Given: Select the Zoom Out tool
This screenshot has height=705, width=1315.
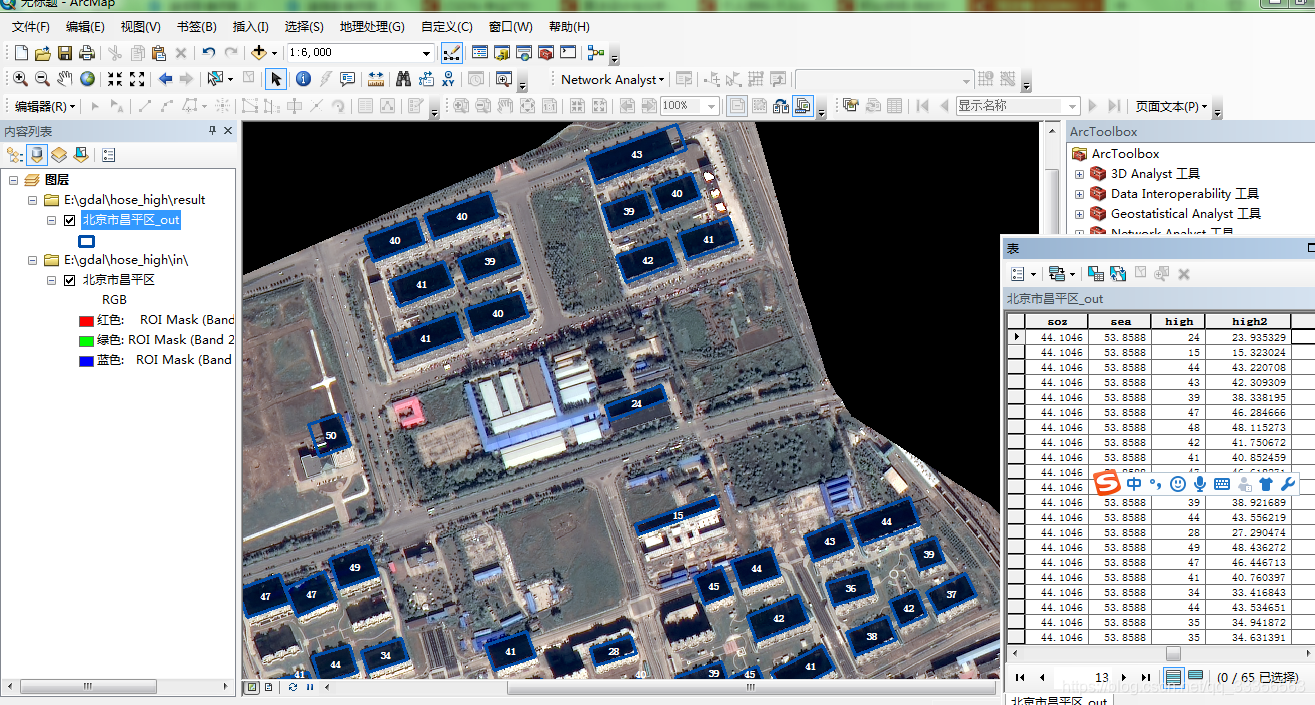Looking at the screenshot, I should coord(43,79).
